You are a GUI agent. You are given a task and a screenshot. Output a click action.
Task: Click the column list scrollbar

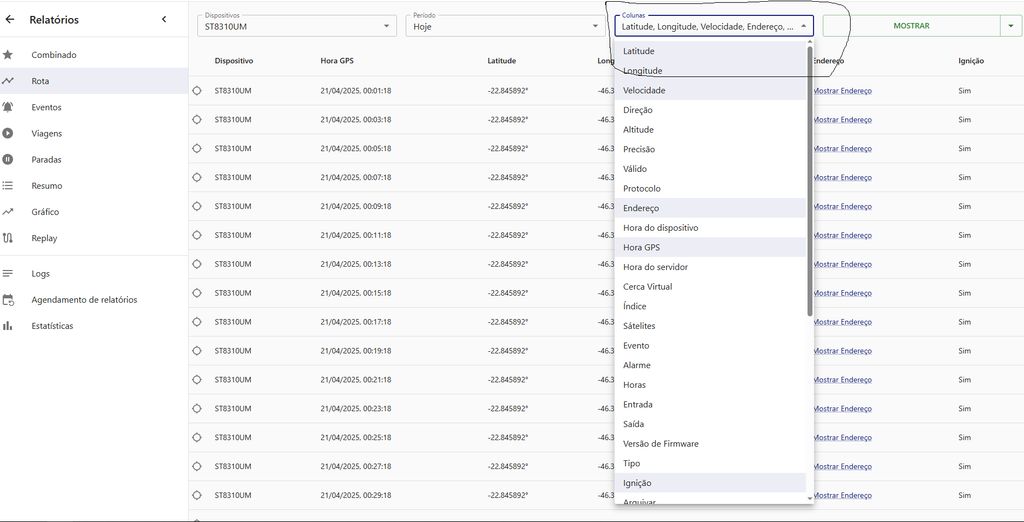point(809,180)
